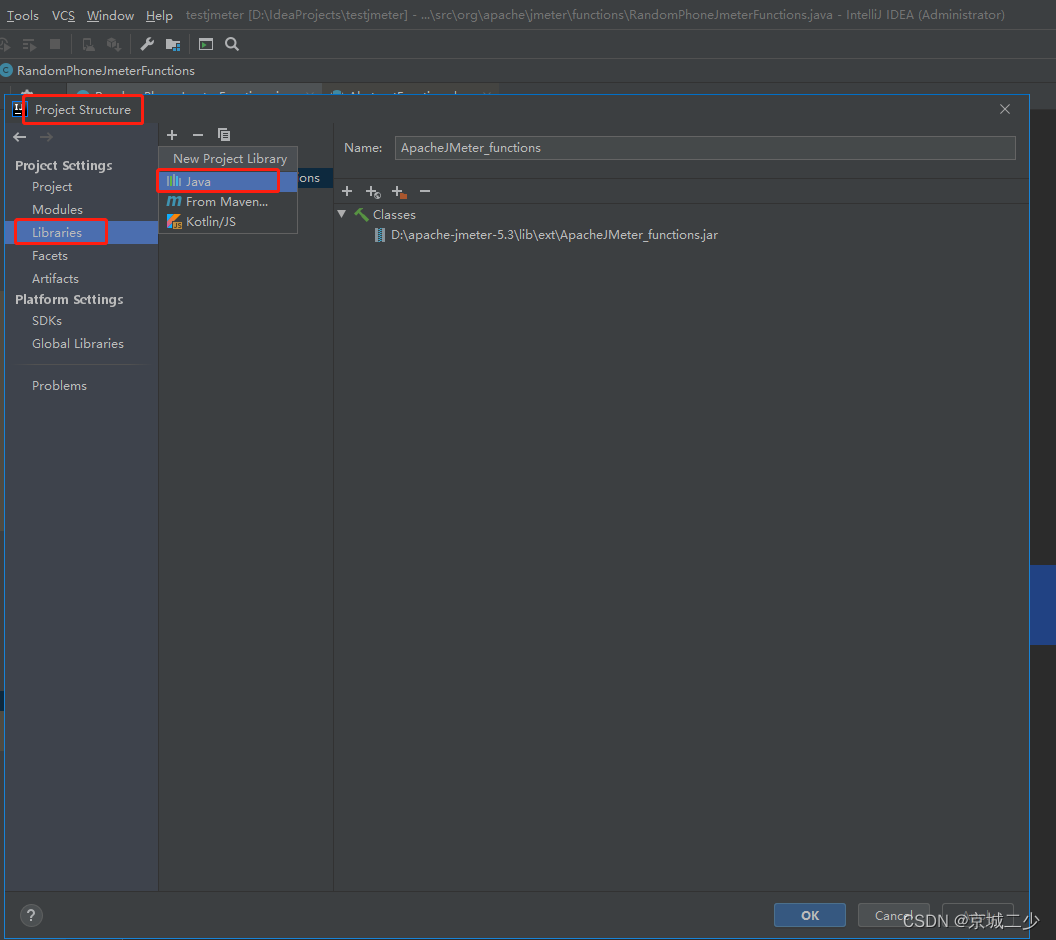Click the Java library bars icon
Viewport: 1056px width, 940px height.
(174, 181)
